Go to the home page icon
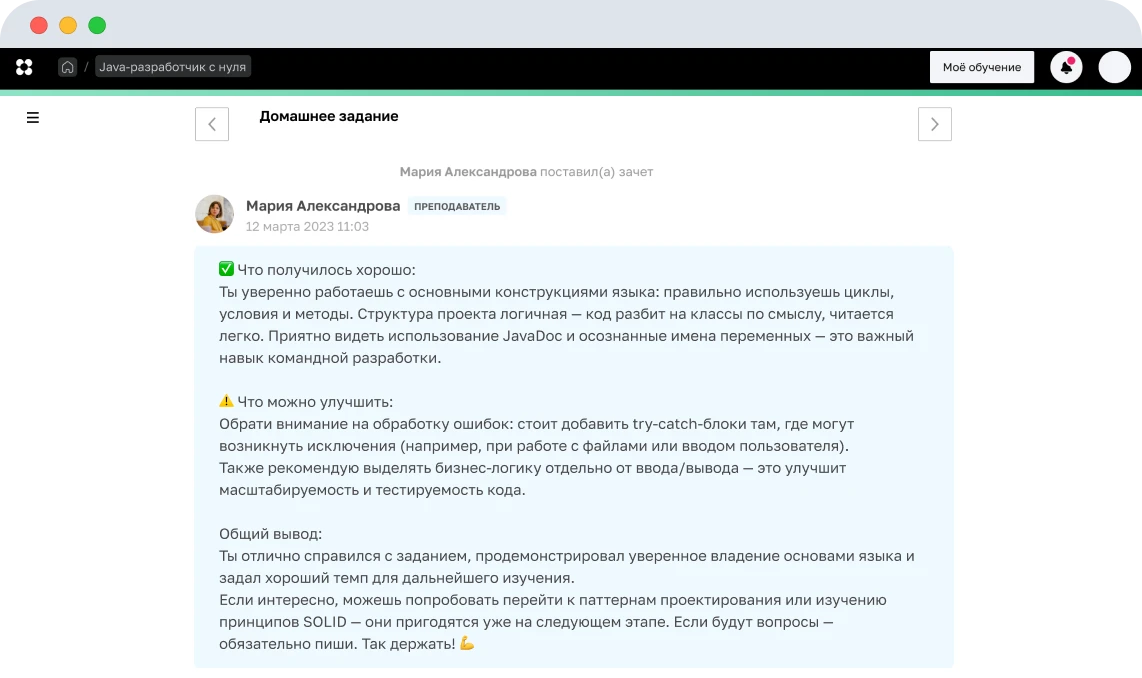The width and height of the screenshot is (1142, 678). (67, 67)
